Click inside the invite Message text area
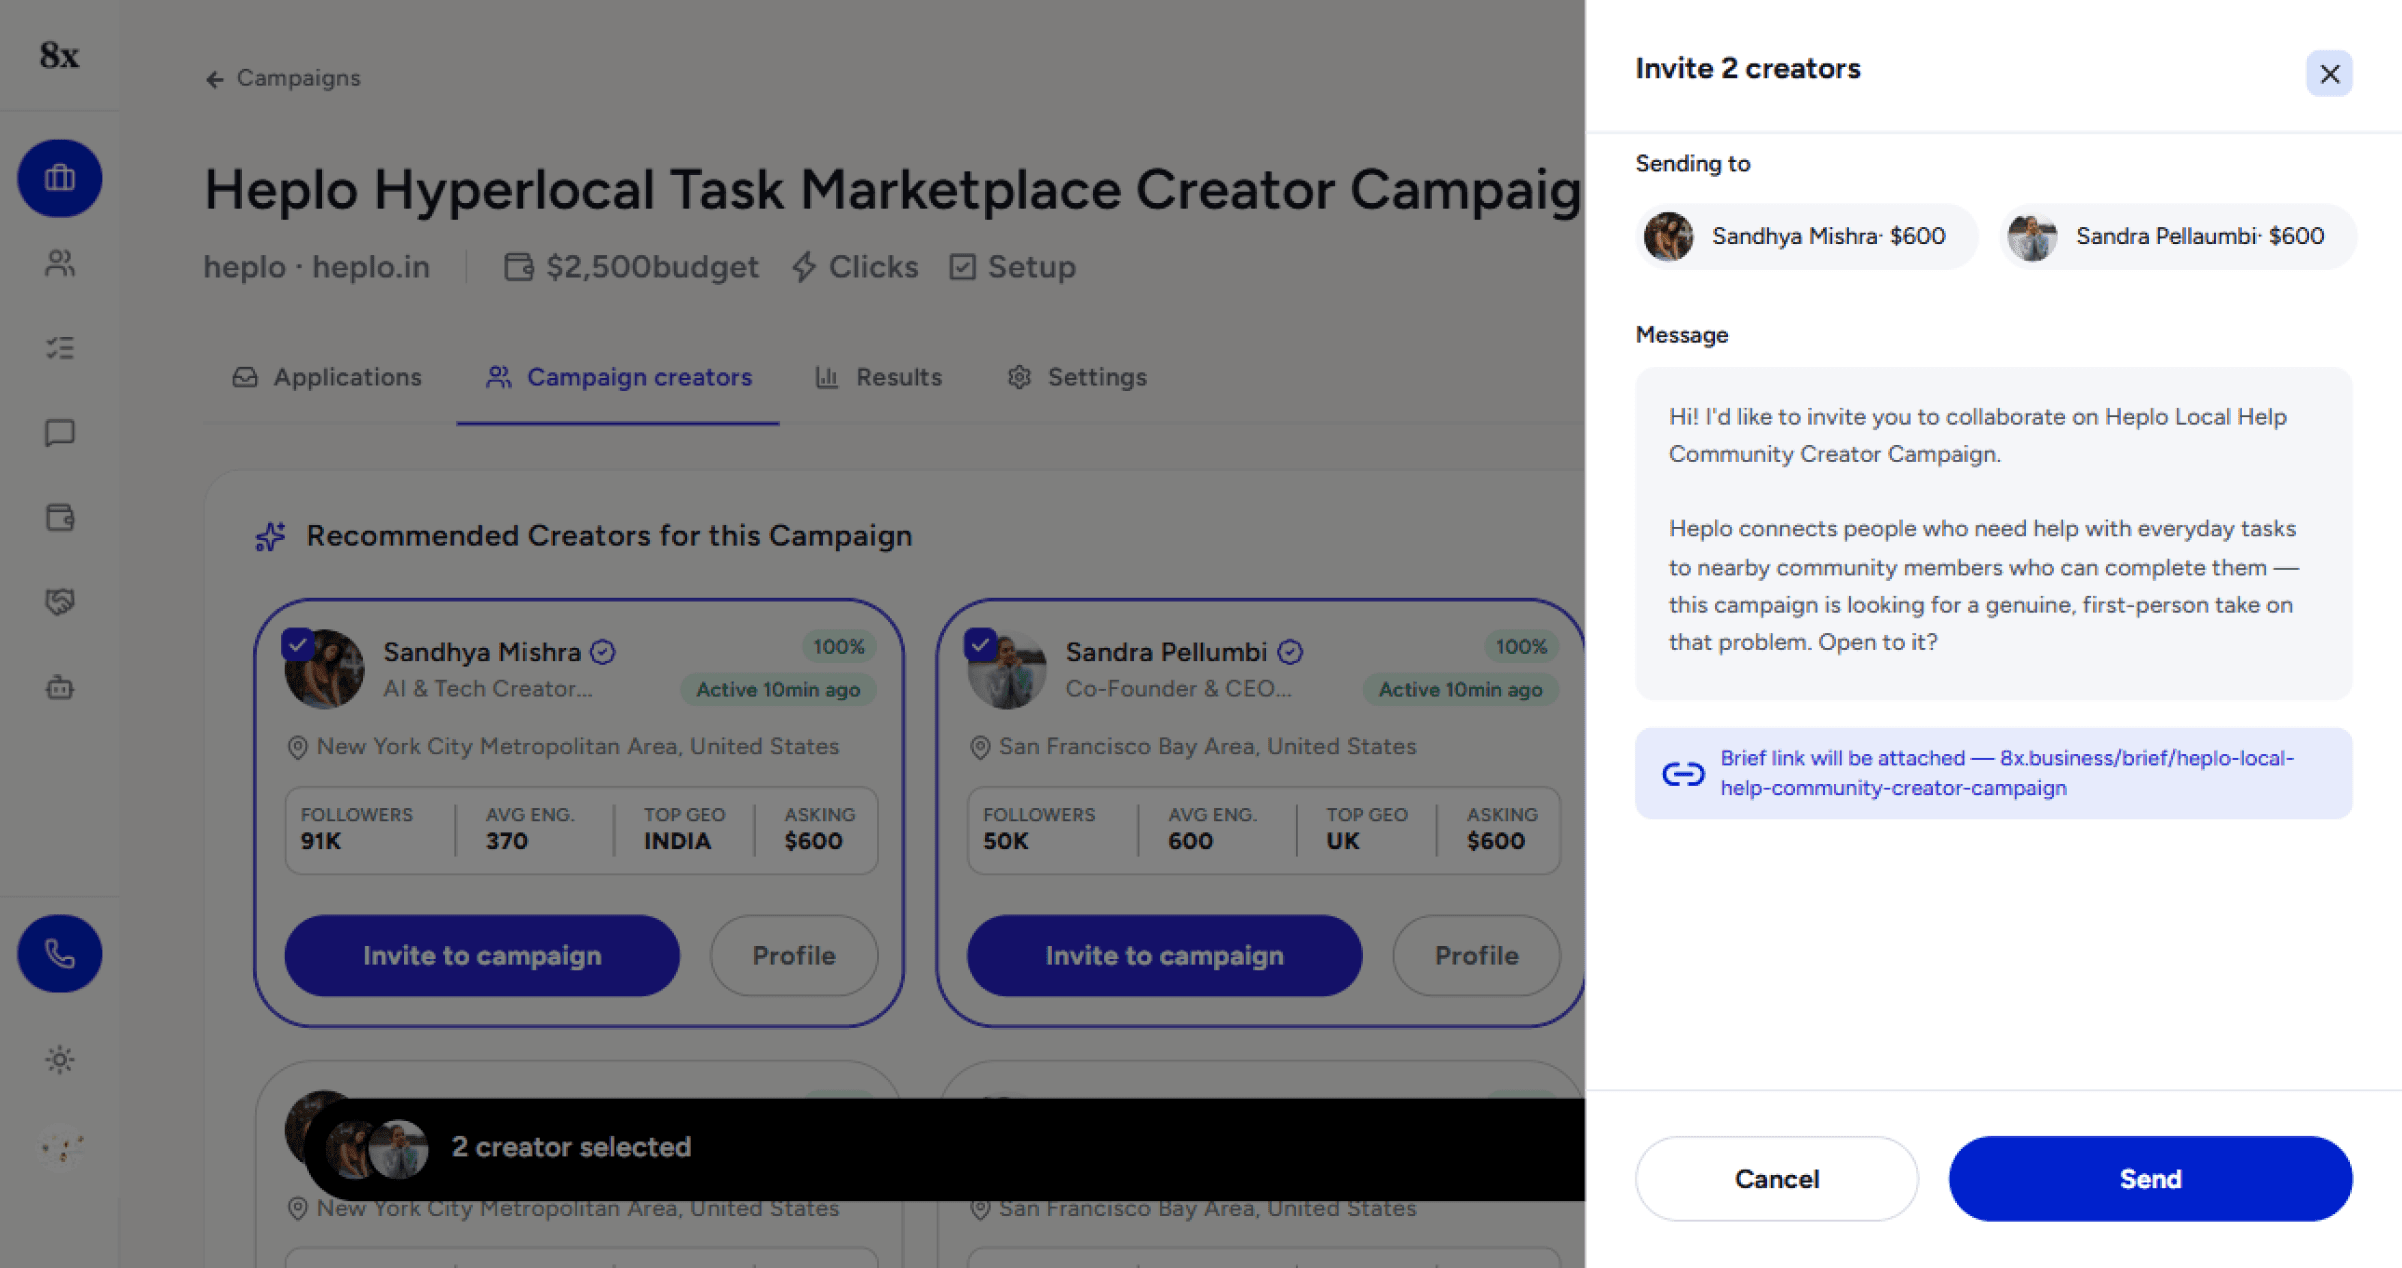The image size is (2402, 1268). (x=1993, y=533)
